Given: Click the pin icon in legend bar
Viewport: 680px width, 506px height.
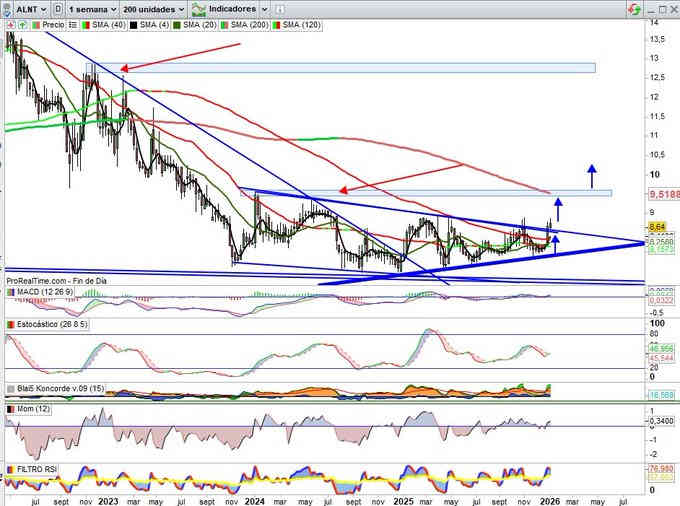Looking at the screenshot, I should point(8,23).
